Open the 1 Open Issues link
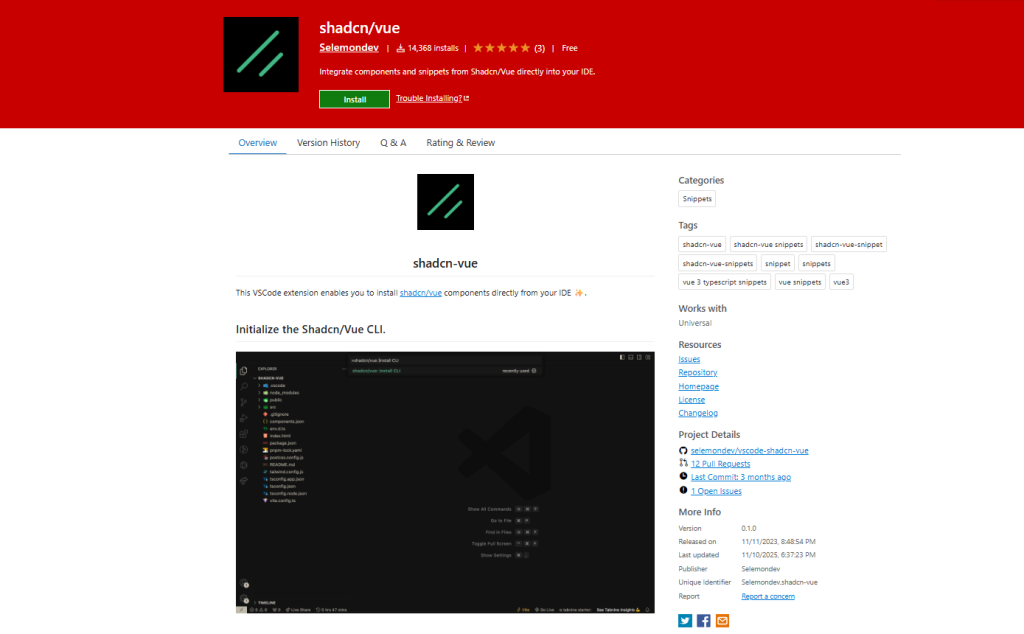 click(x=716, y=491)
